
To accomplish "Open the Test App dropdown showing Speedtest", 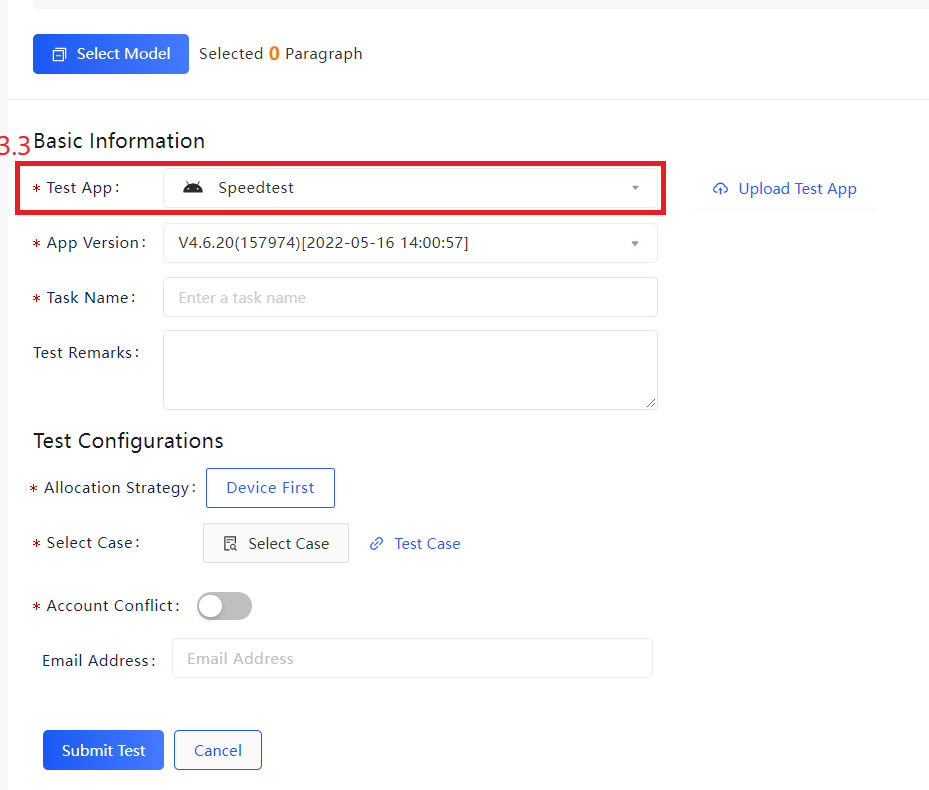I will [x=410, y=188].
